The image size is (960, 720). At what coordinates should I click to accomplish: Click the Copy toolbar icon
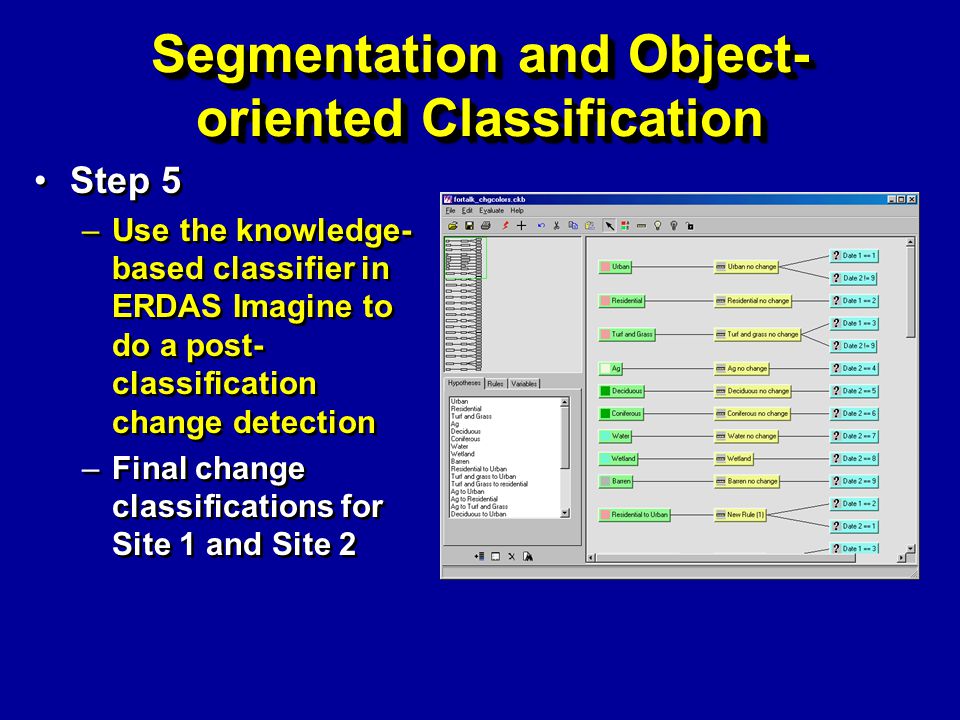[573, 226]
